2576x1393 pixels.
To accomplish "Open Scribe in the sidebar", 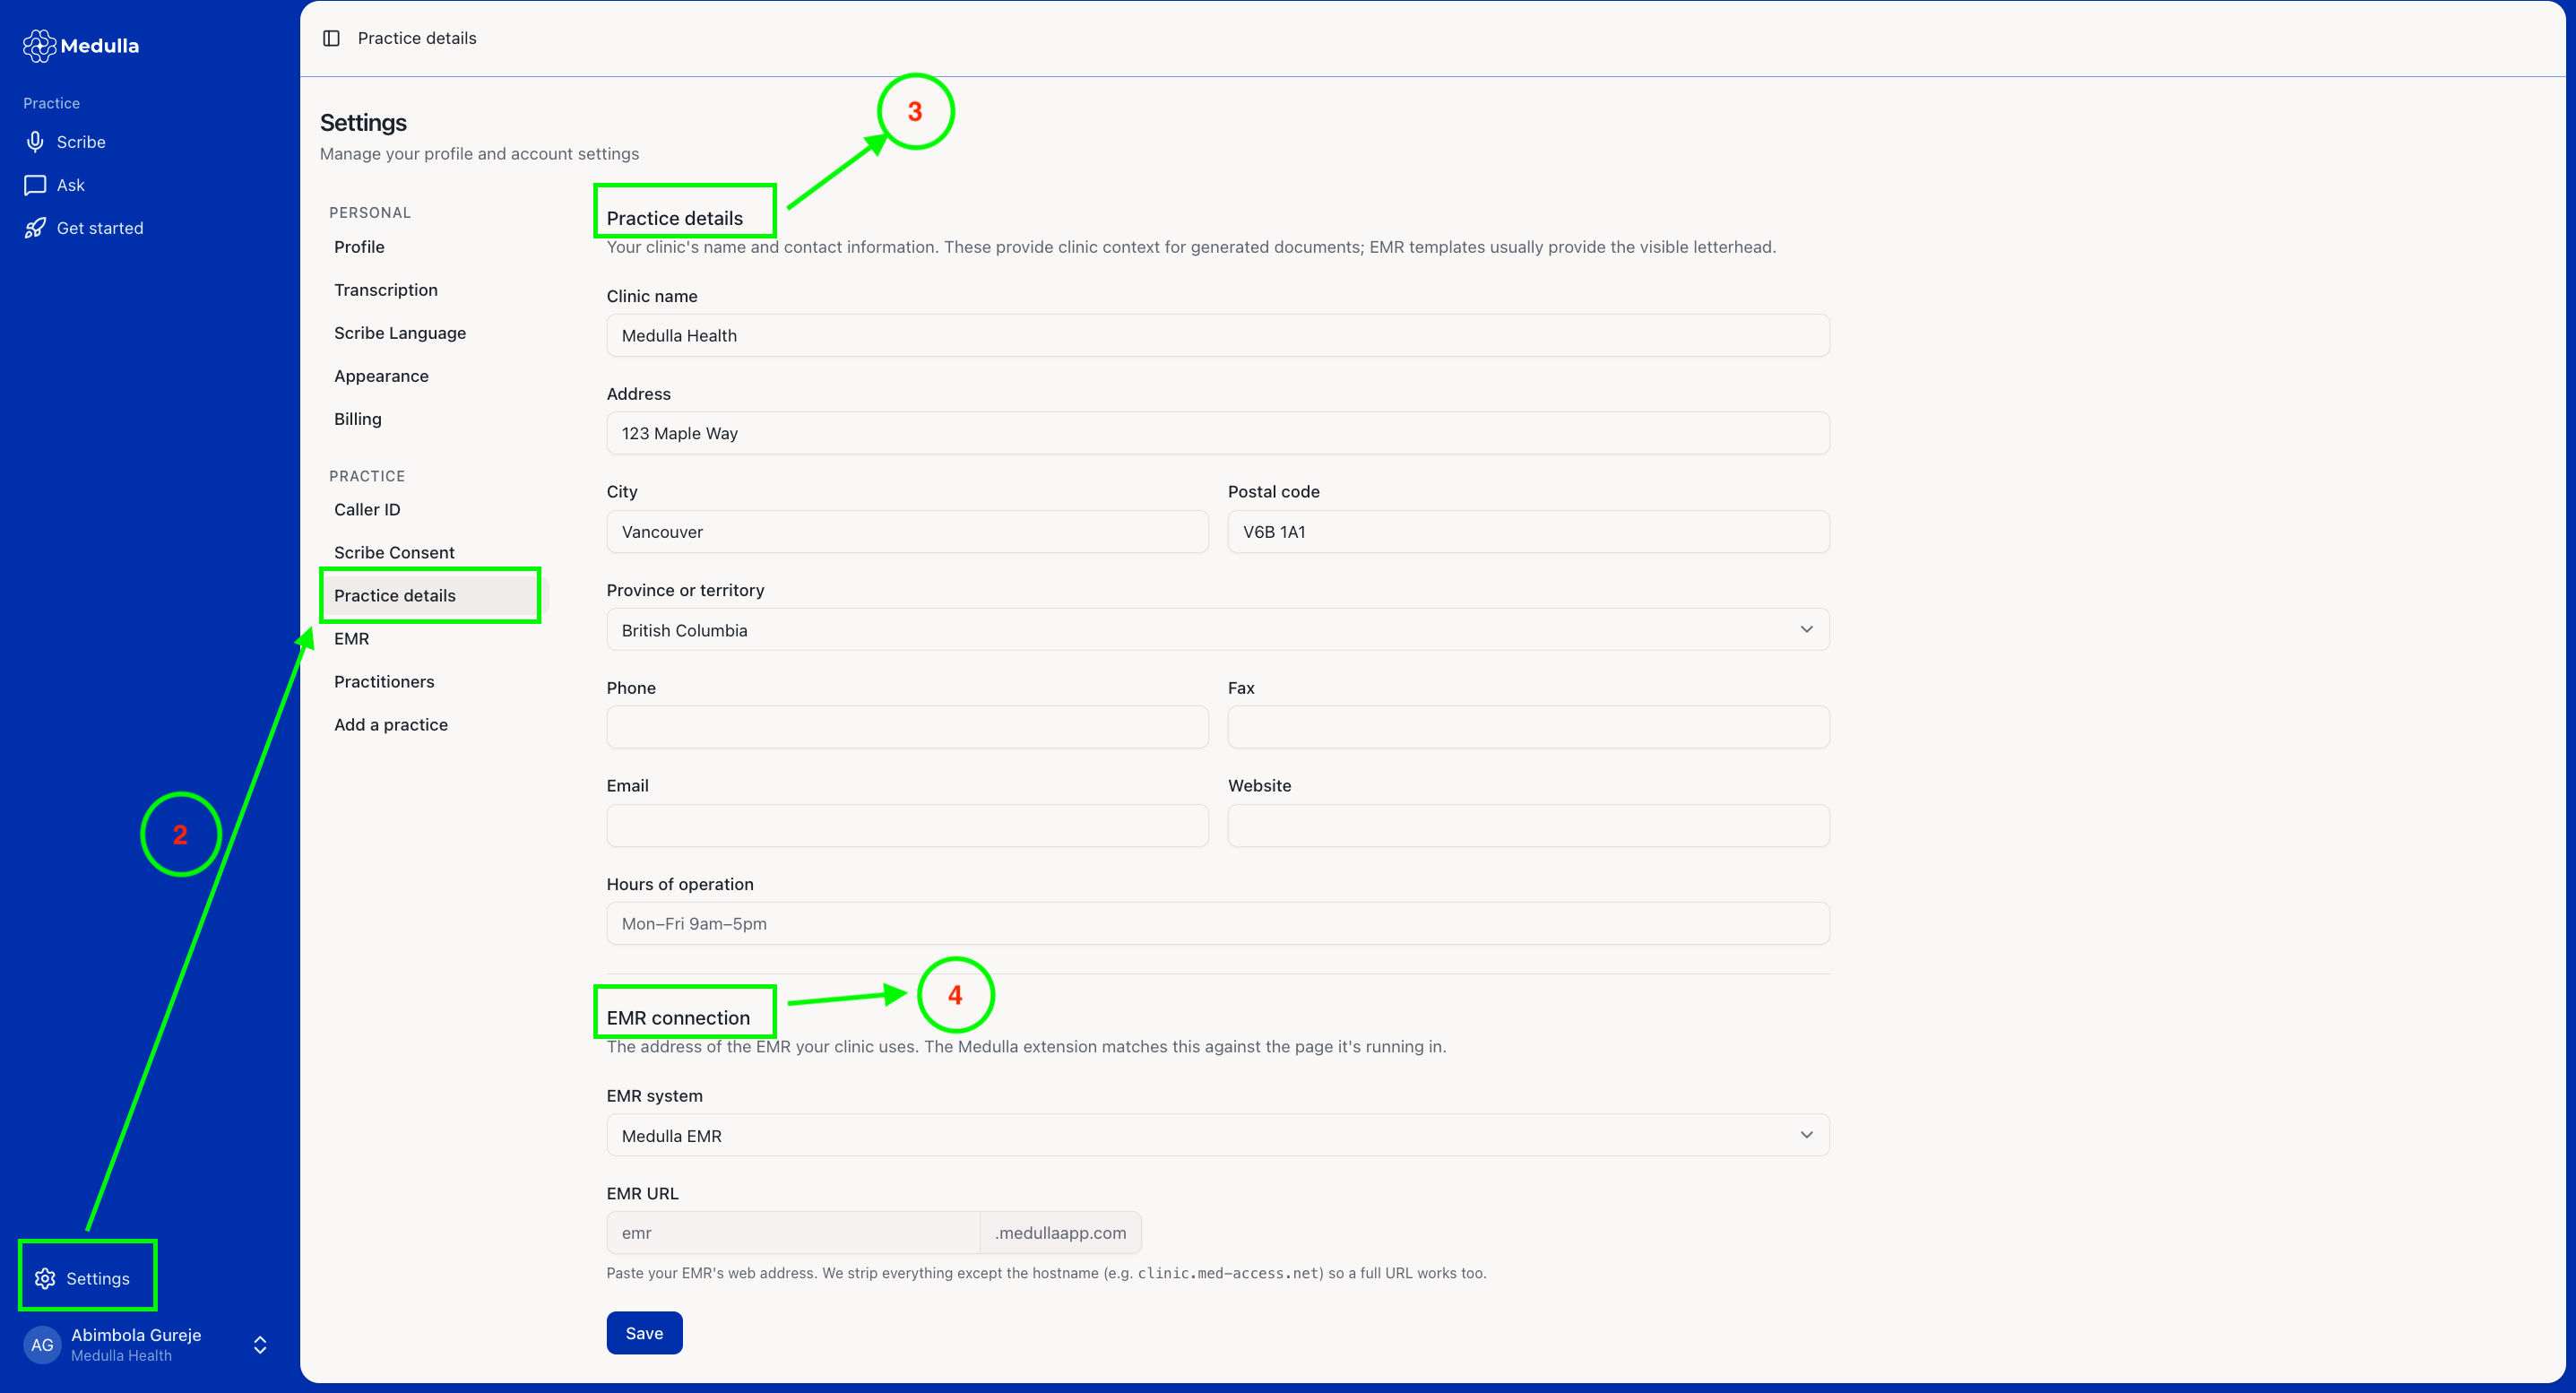I will click(81, 142).
